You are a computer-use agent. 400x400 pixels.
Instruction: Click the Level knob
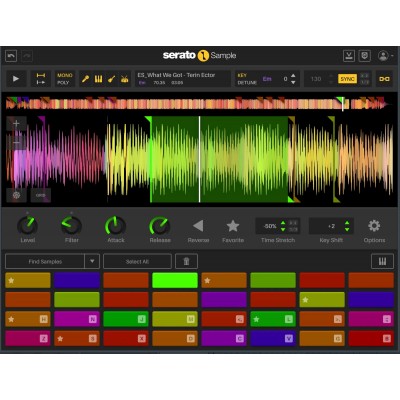[x=28, y=226]
